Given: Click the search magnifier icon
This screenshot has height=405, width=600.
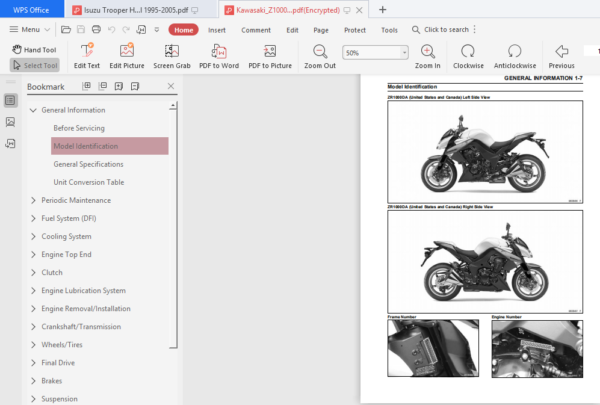Looking at the screenshot, I should coord(416,29).
